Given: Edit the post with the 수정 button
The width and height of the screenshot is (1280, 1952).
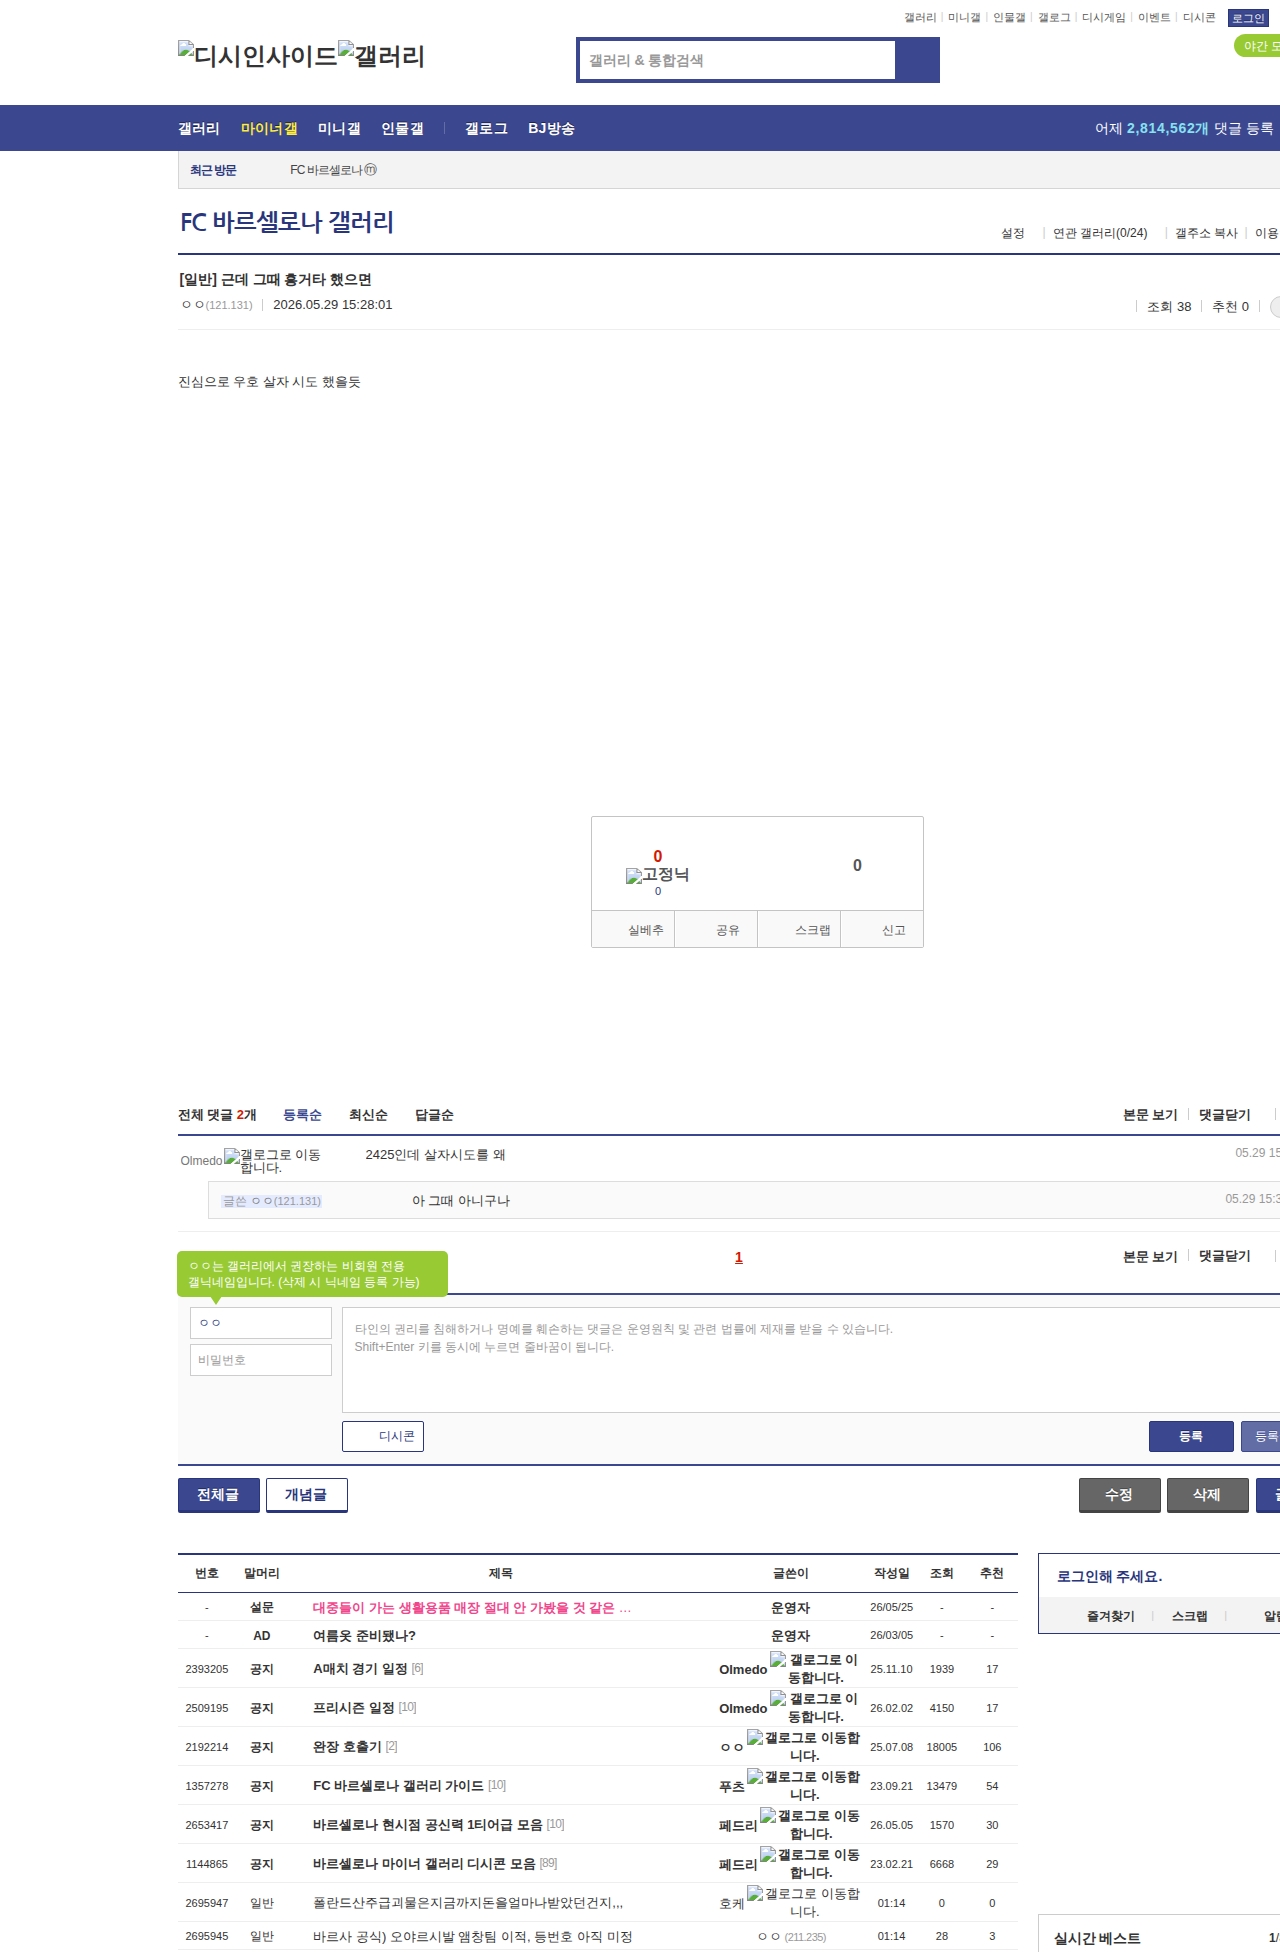Looking at the screenshot, I should click(x=1120, y=1495).
